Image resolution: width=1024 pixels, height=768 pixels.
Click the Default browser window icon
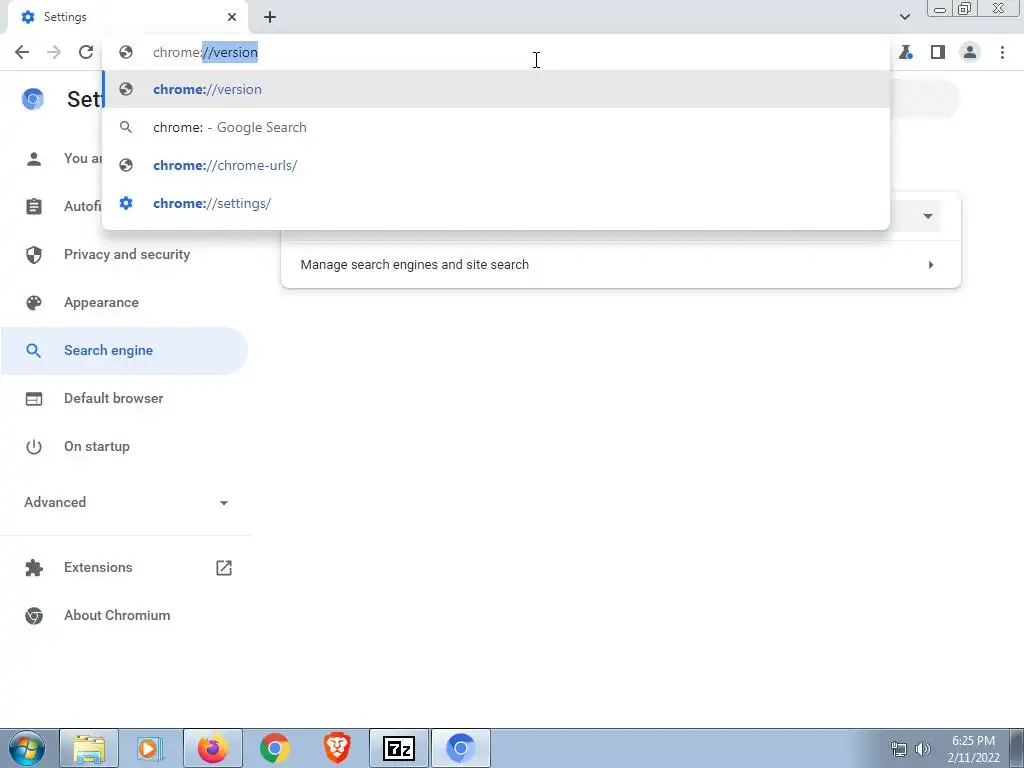[x=34, y=398]
